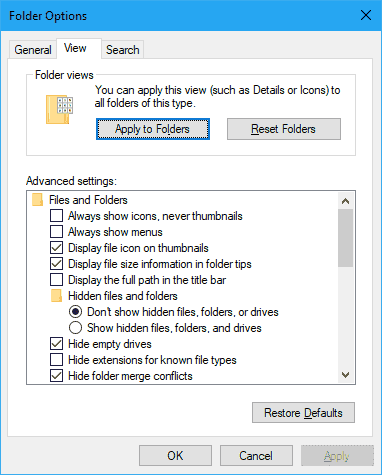Uncheck Display file icon on thumbnails

56,248
